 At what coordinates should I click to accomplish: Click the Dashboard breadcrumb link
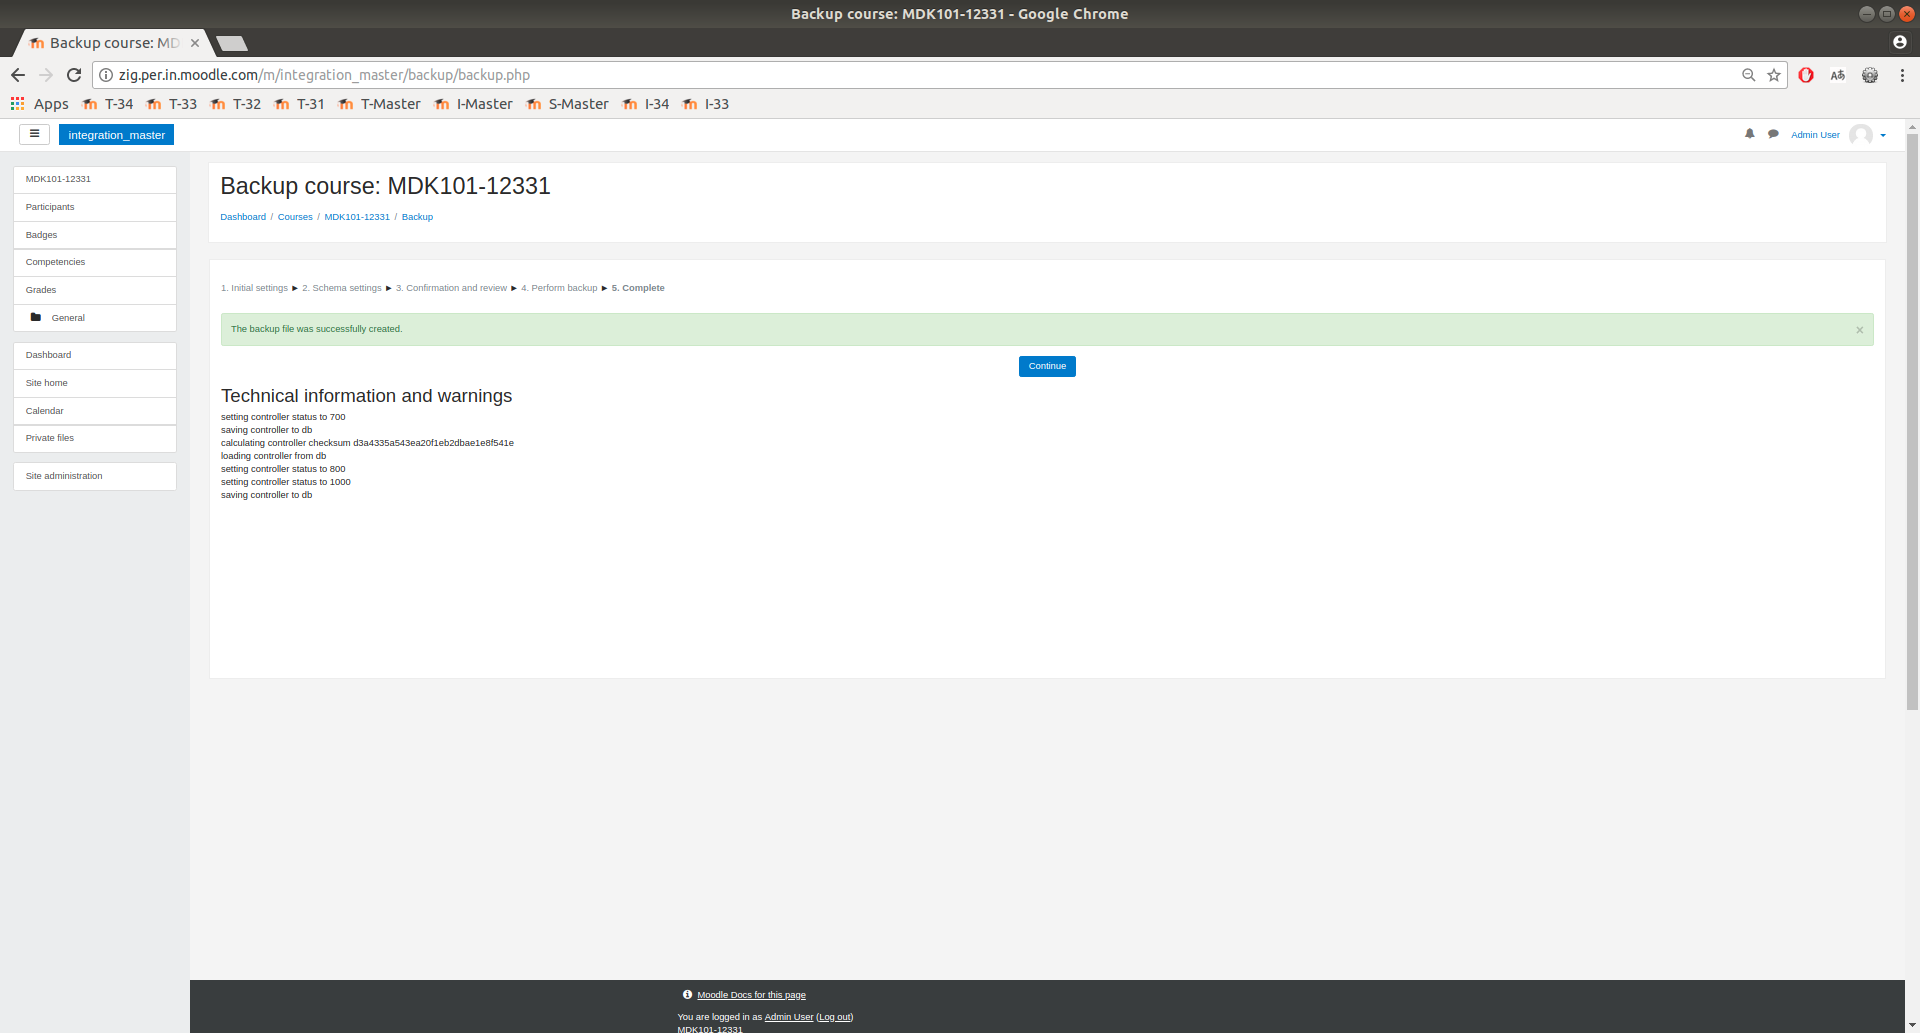tap(243, 217)
